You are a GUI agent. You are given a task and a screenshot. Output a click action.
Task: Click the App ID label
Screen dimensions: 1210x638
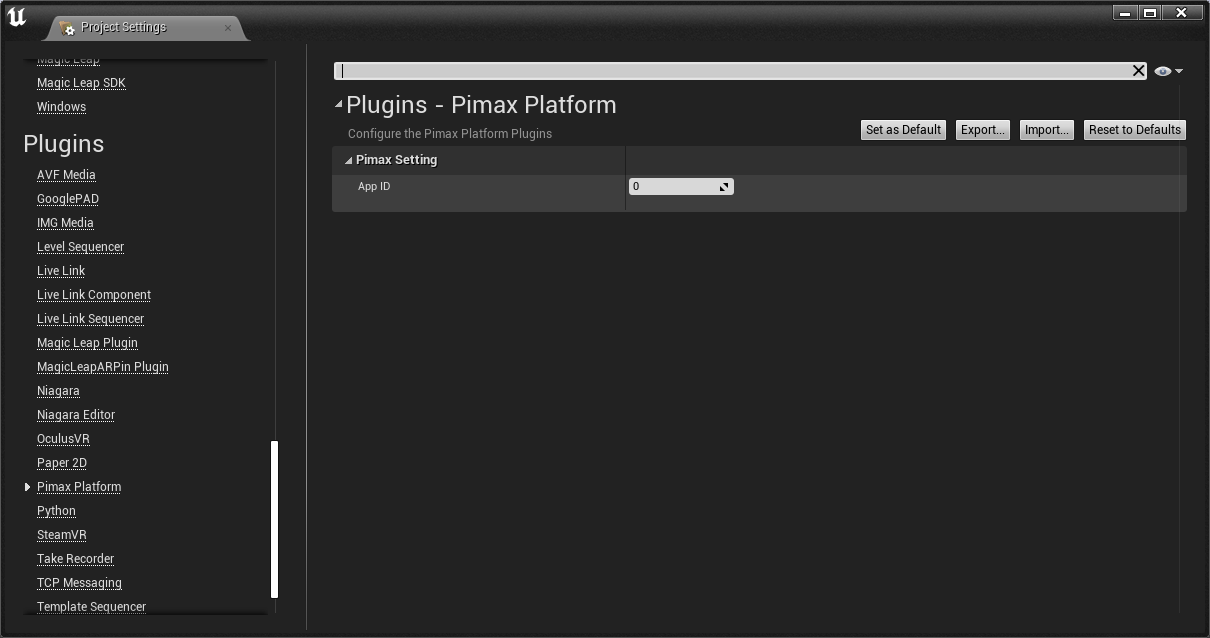tap(374, 187)
